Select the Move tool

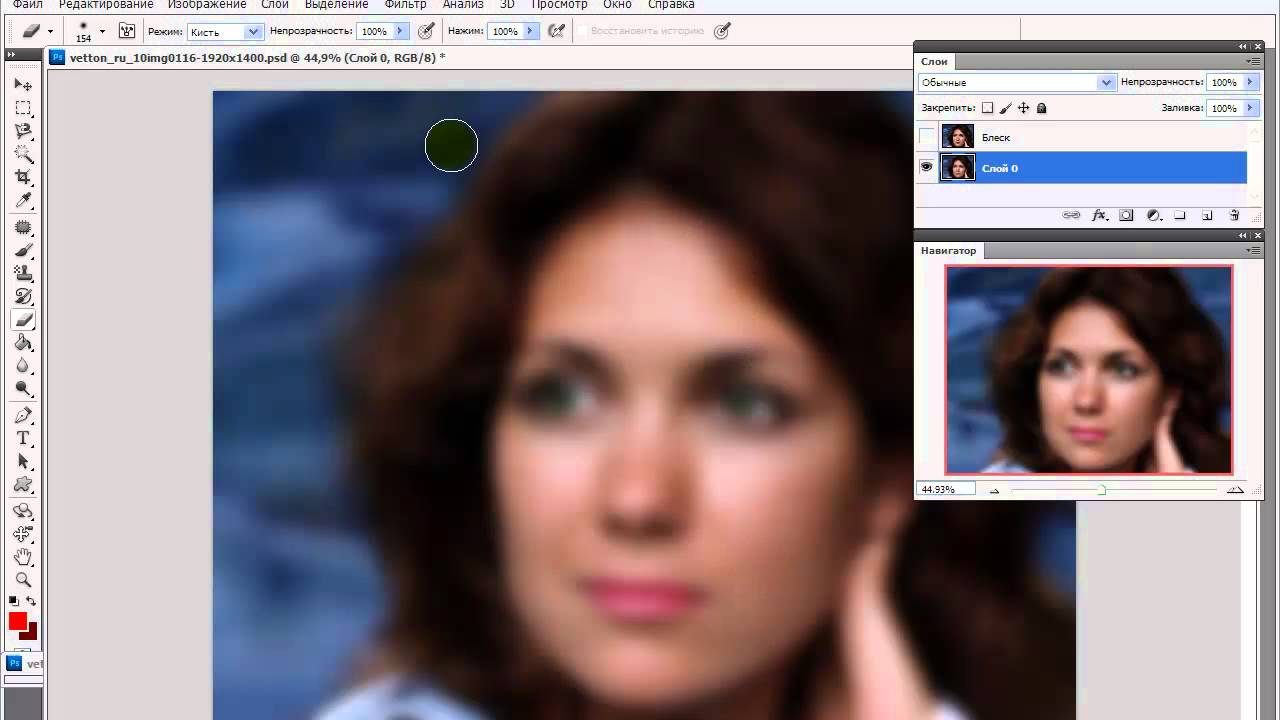[23, 85]
